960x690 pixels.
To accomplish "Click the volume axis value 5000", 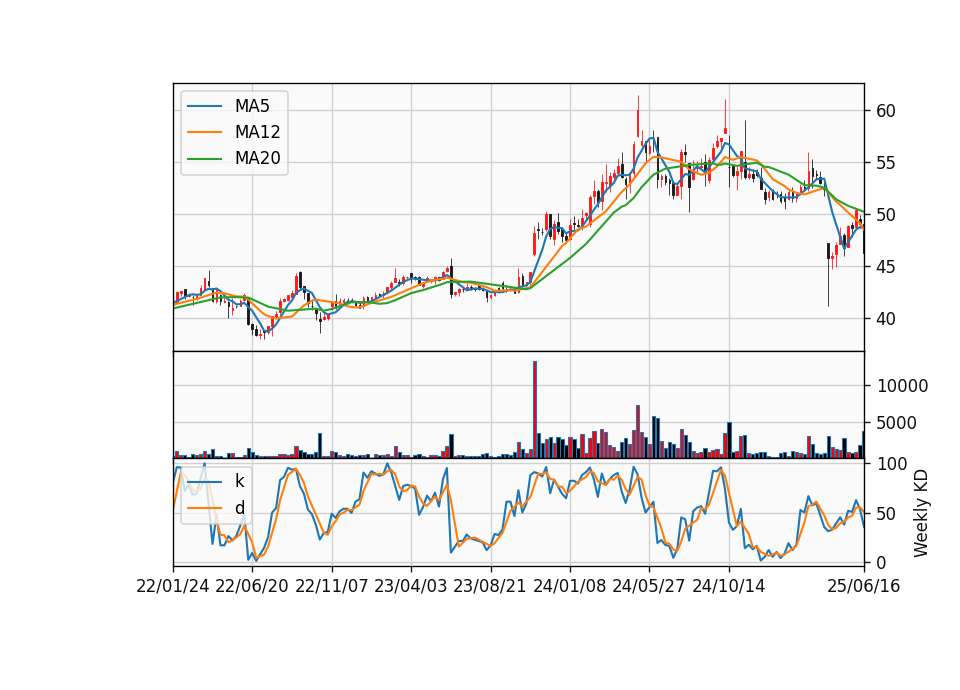I will coord(897,423).
